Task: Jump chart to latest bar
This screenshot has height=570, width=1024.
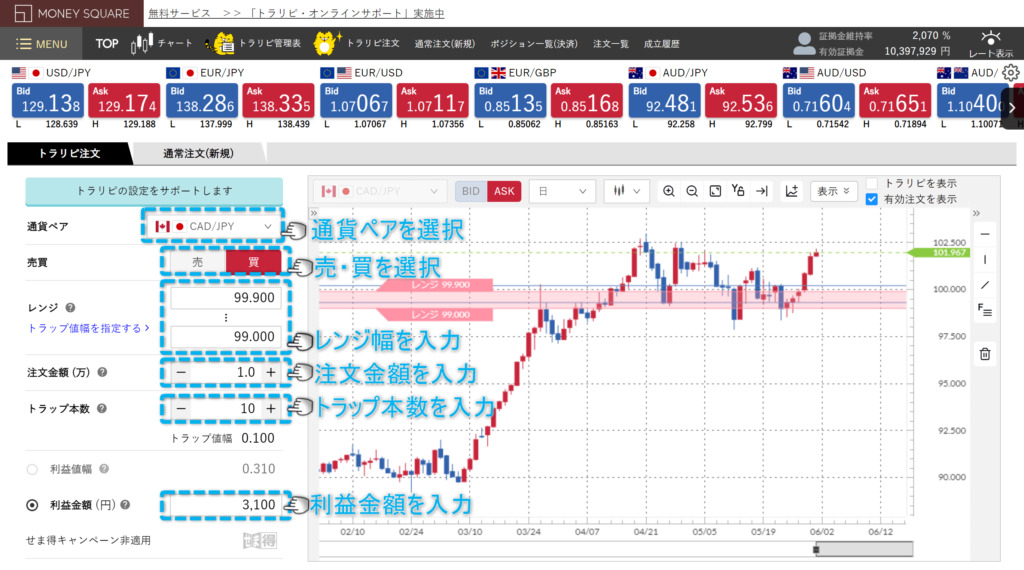Action: coord(761,191)
